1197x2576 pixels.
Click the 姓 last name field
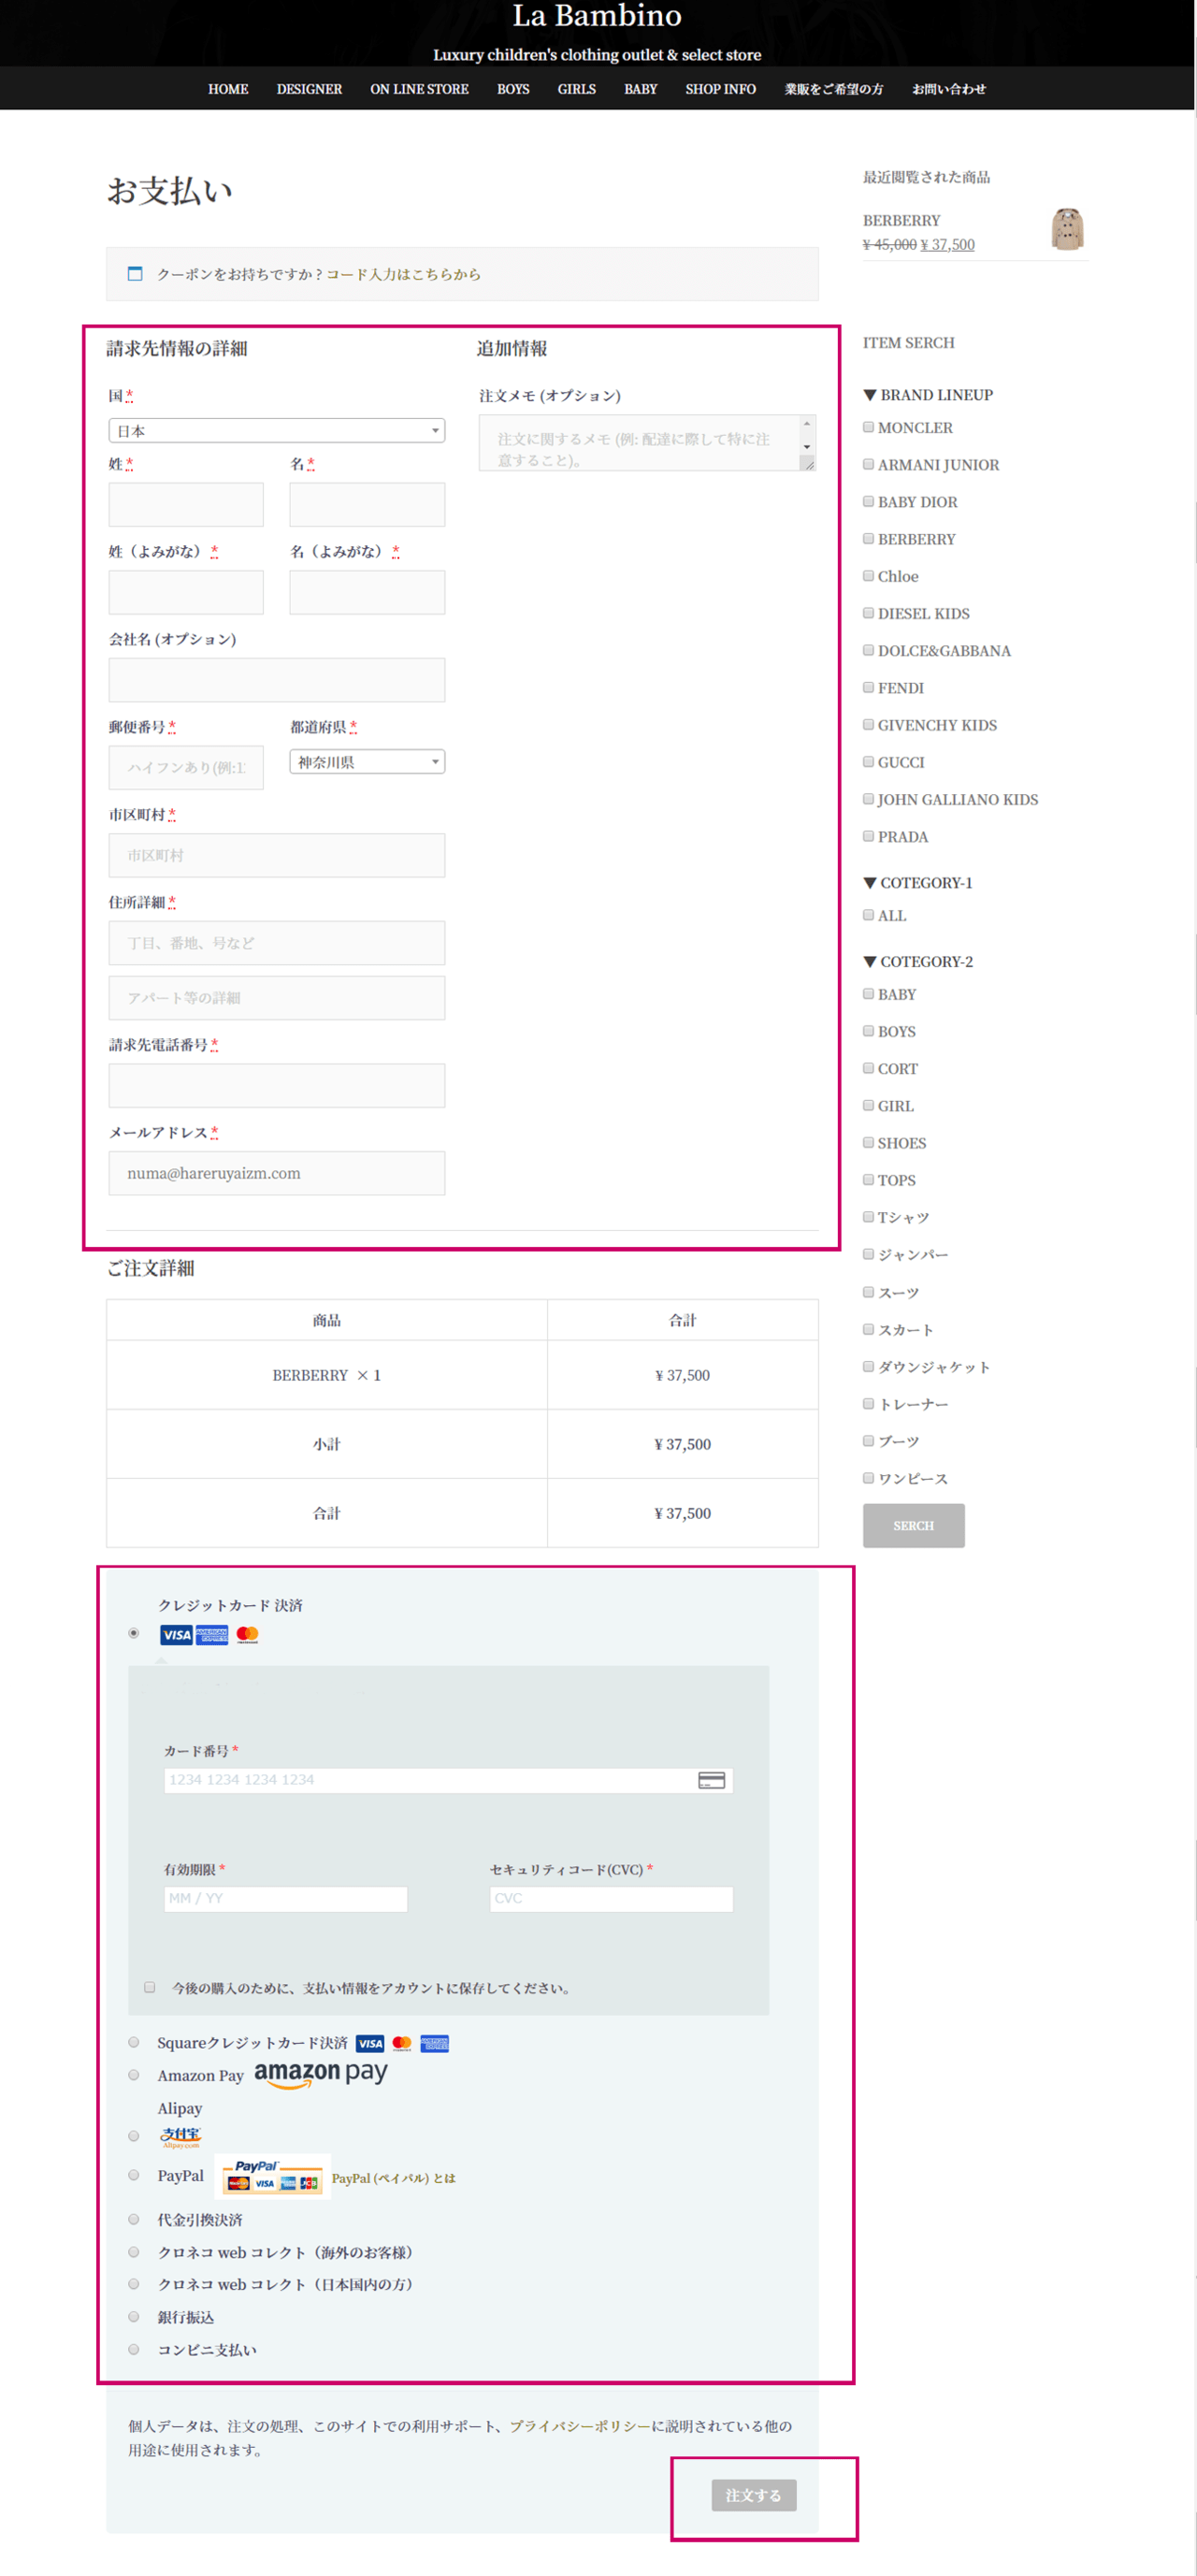coord(186,505)
